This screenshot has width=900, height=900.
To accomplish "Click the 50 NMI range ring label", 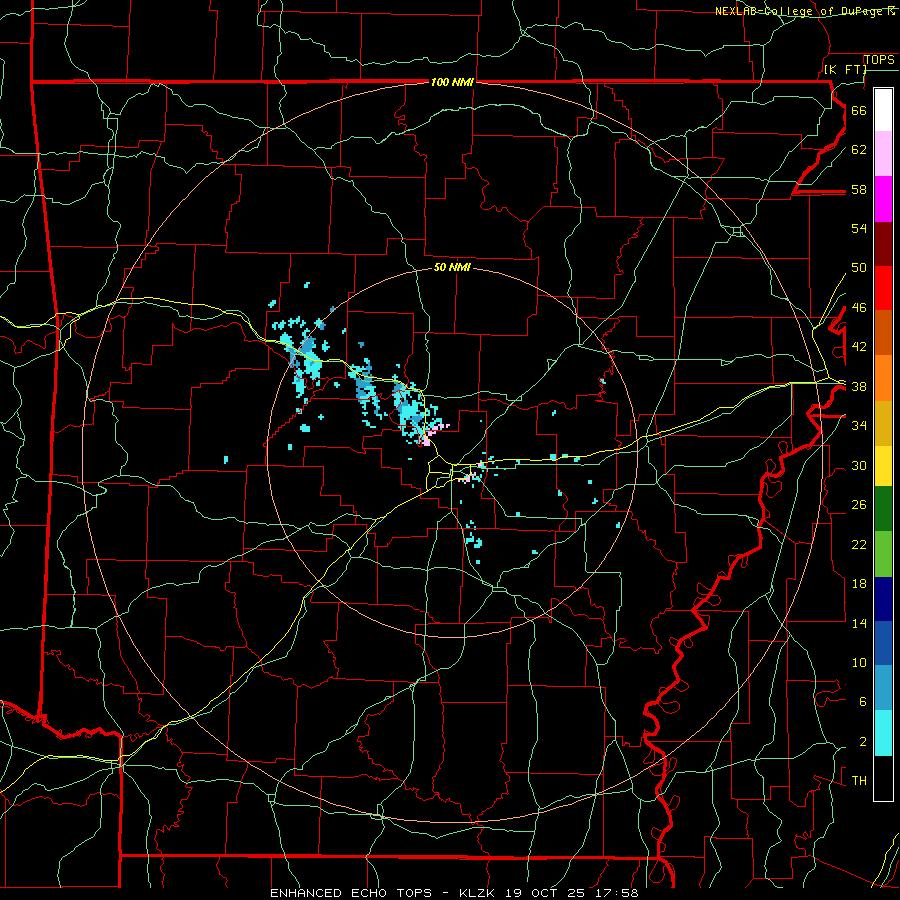I will tap(452, 267).
